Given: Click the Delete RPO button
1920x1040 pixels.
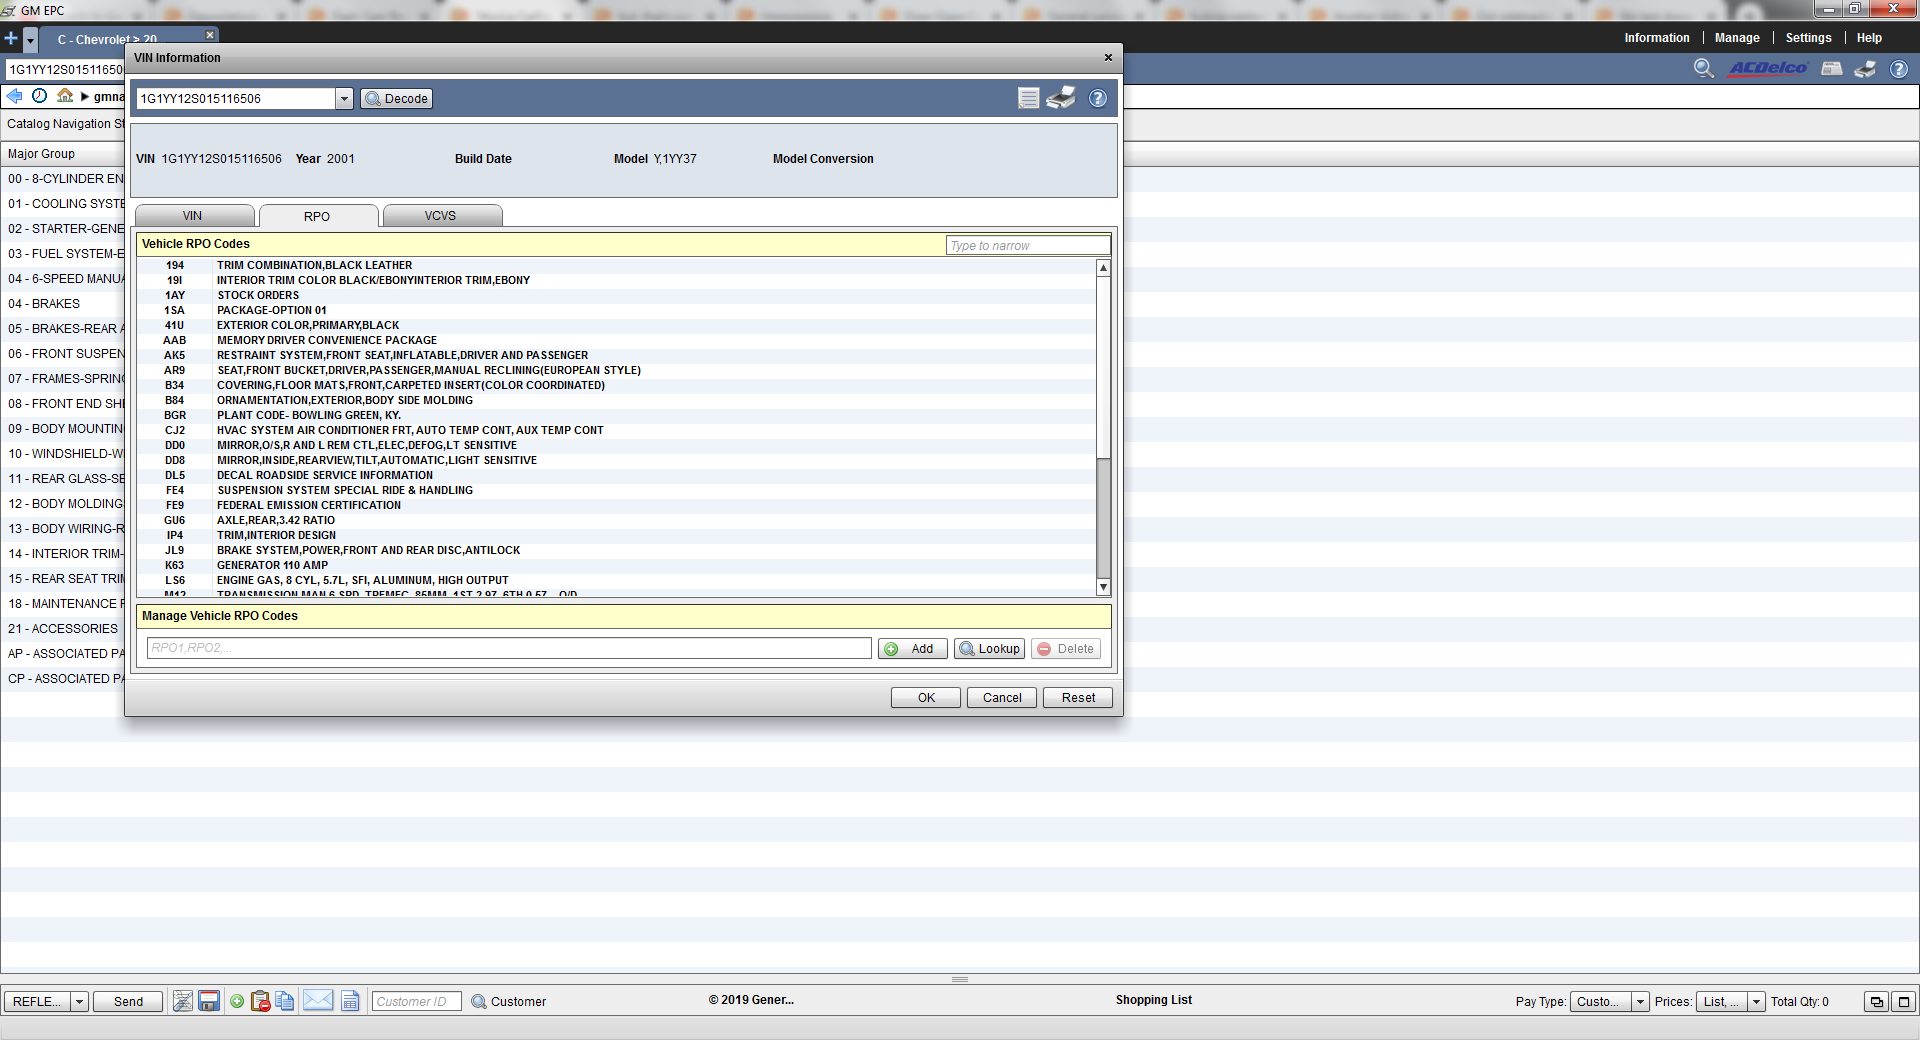Looking at the screenshot, I should 1066,648.
